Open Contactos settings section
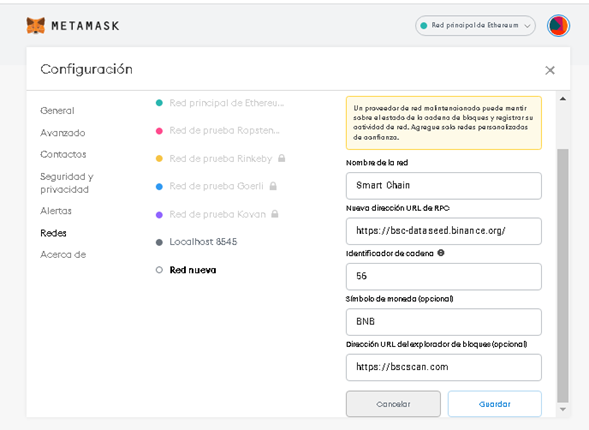 coord(63,154)
